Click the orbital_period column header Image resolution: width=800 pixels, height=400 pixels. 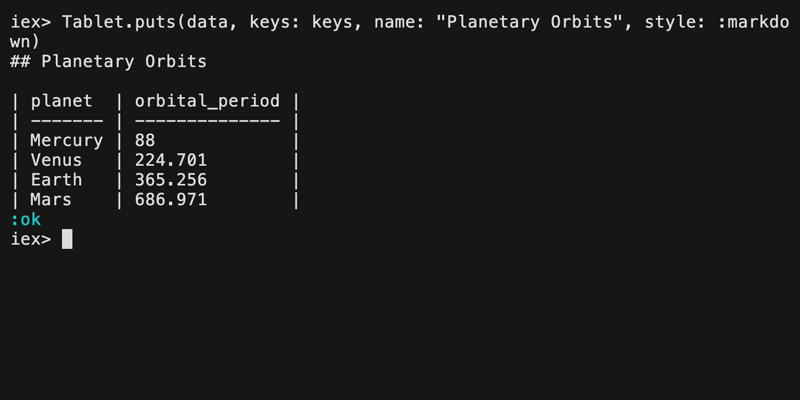[207, 101]
